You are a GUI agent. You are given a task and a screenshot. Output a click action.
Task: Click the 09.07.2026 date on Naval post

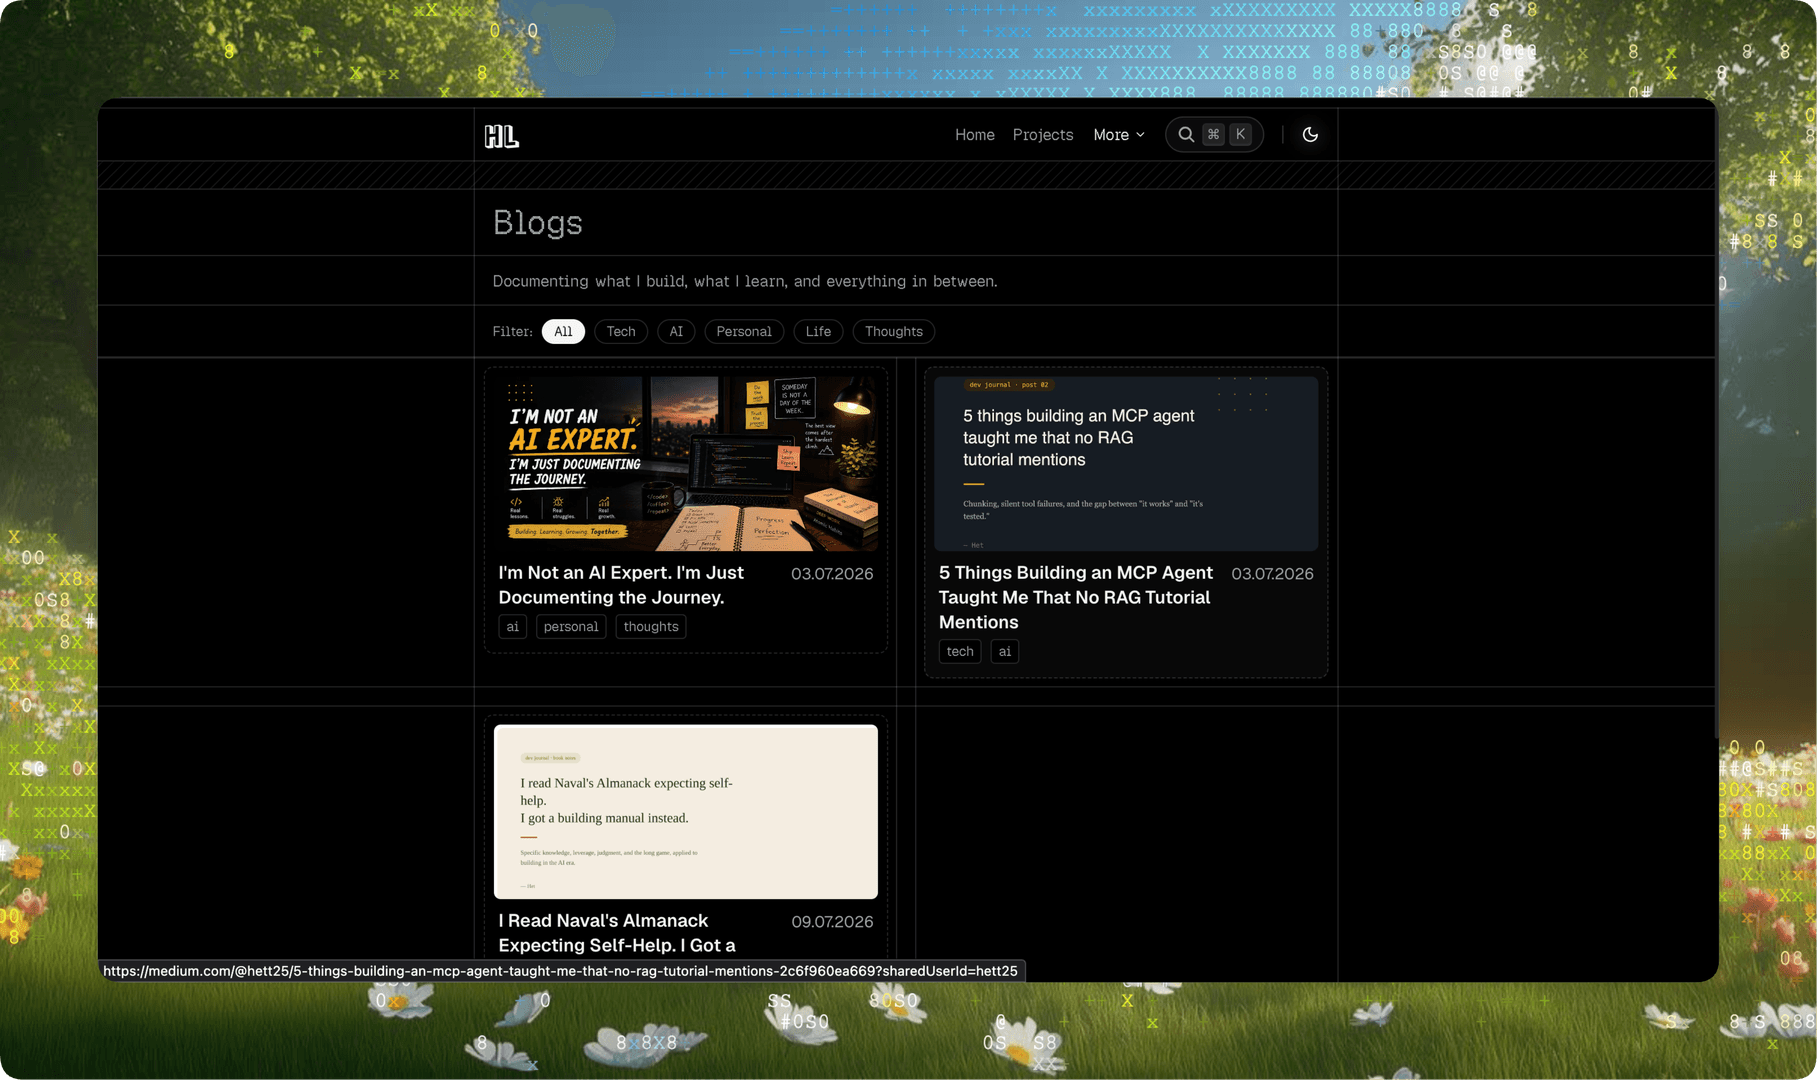832,922
